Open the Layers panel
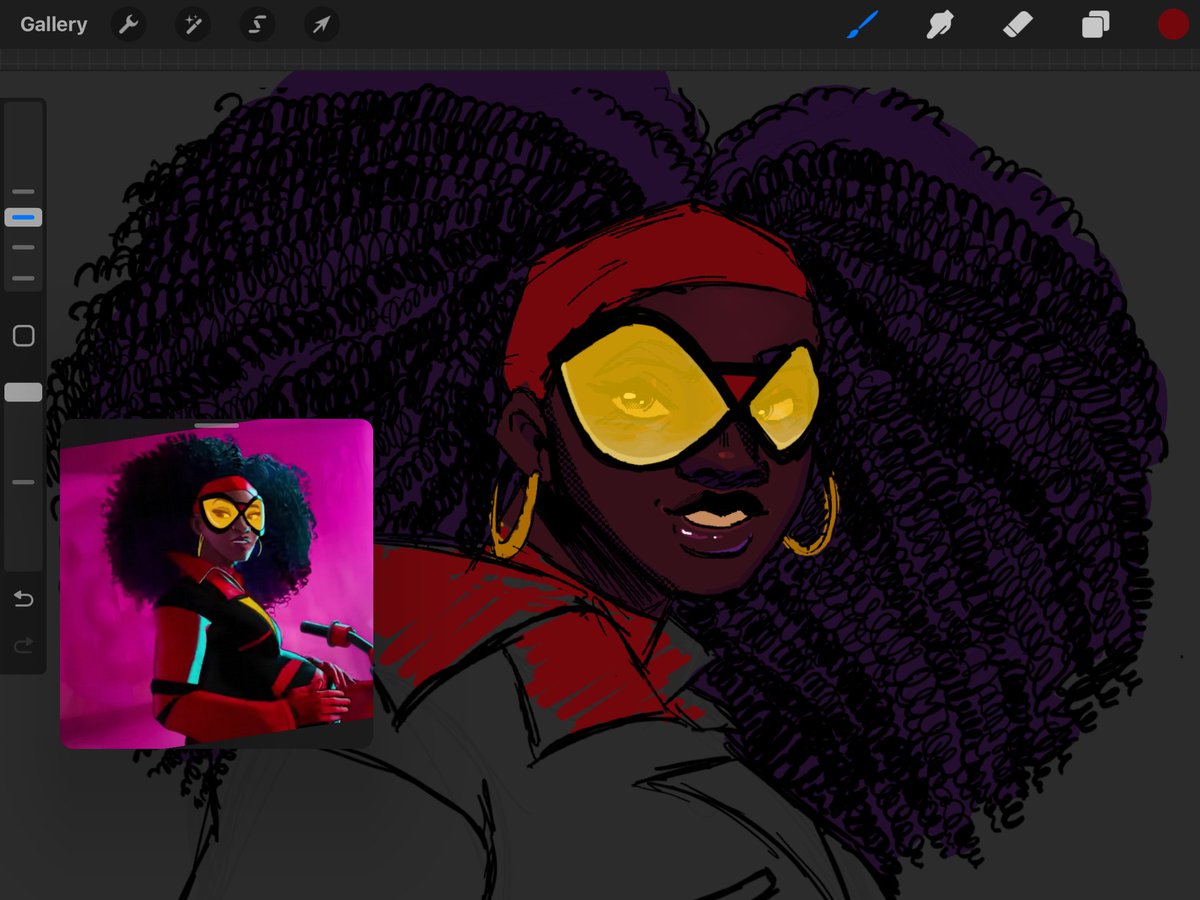The width and height of the screenshot is (1200, 900). (x=1095, y=25)
